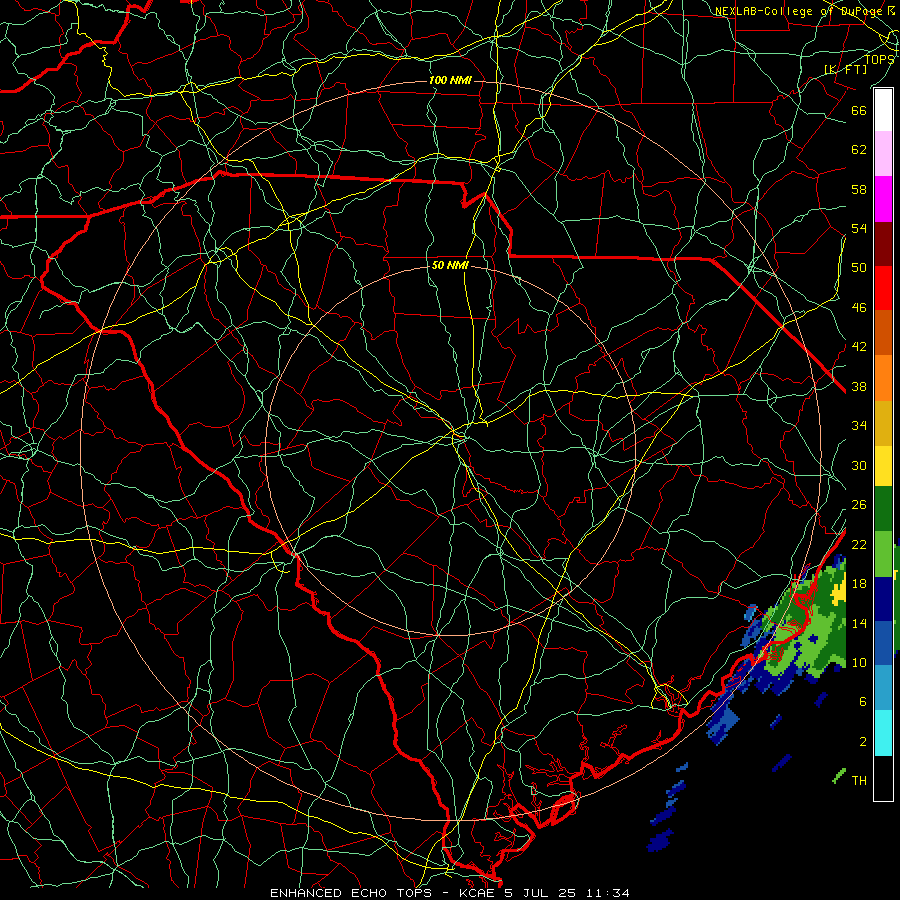
Task: Click the legend value "50"
Action: click(x=859, y=268)
